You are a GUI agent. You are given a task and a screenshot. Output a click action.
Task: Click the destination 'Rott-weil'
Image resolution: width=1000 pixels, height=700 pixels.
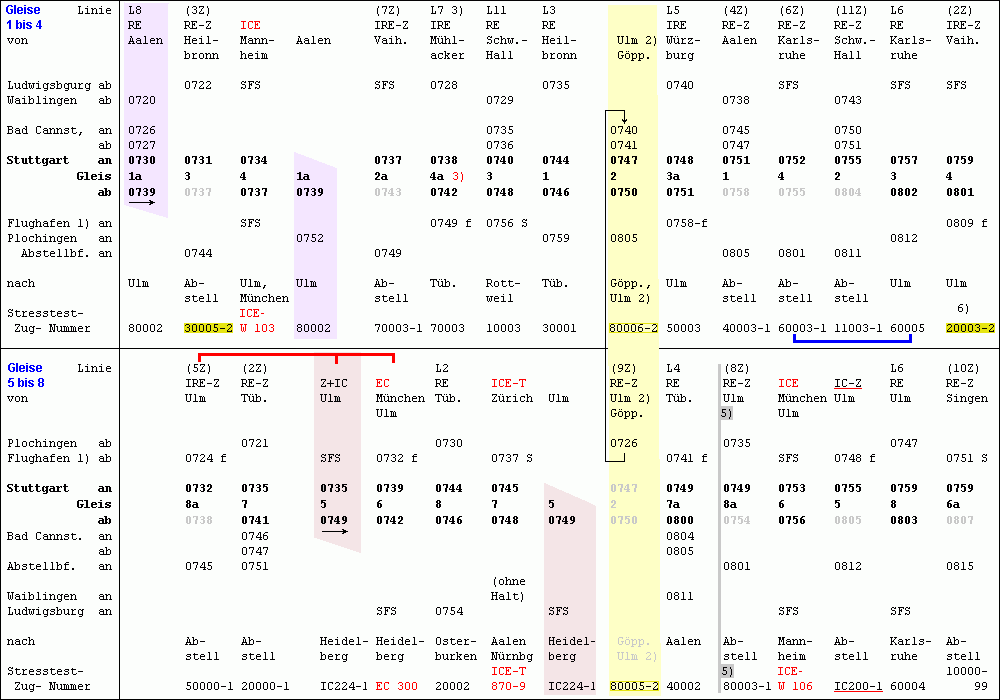coord(503,291)
